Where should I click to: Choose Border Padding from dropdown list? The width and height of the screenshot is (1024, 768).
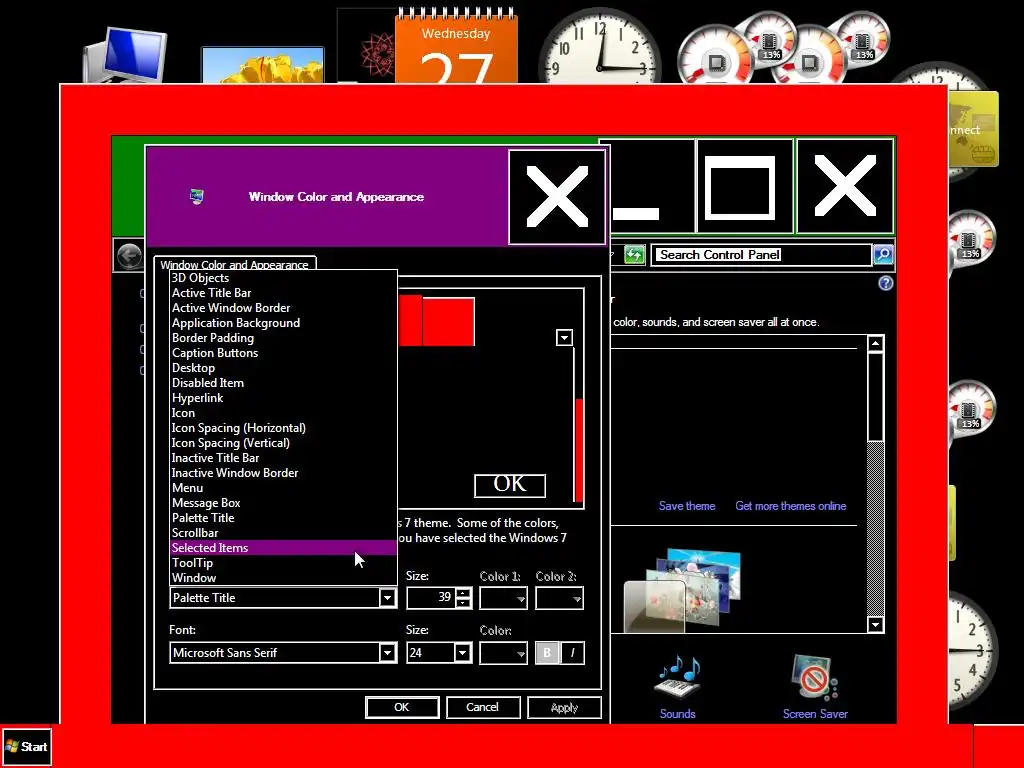(x=283, y=338)
